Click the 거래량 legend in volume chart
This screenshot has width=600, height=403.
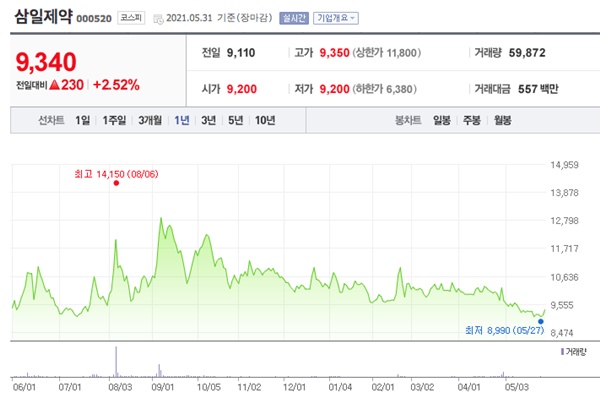(x=573, y=352)
